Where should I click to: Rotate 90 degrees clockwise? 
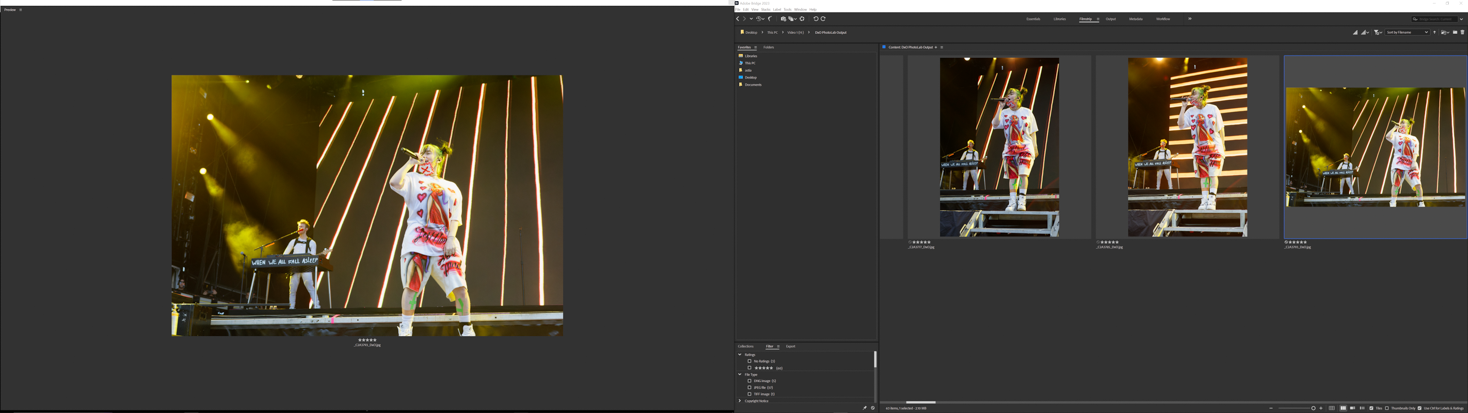(x=823, y=18)
